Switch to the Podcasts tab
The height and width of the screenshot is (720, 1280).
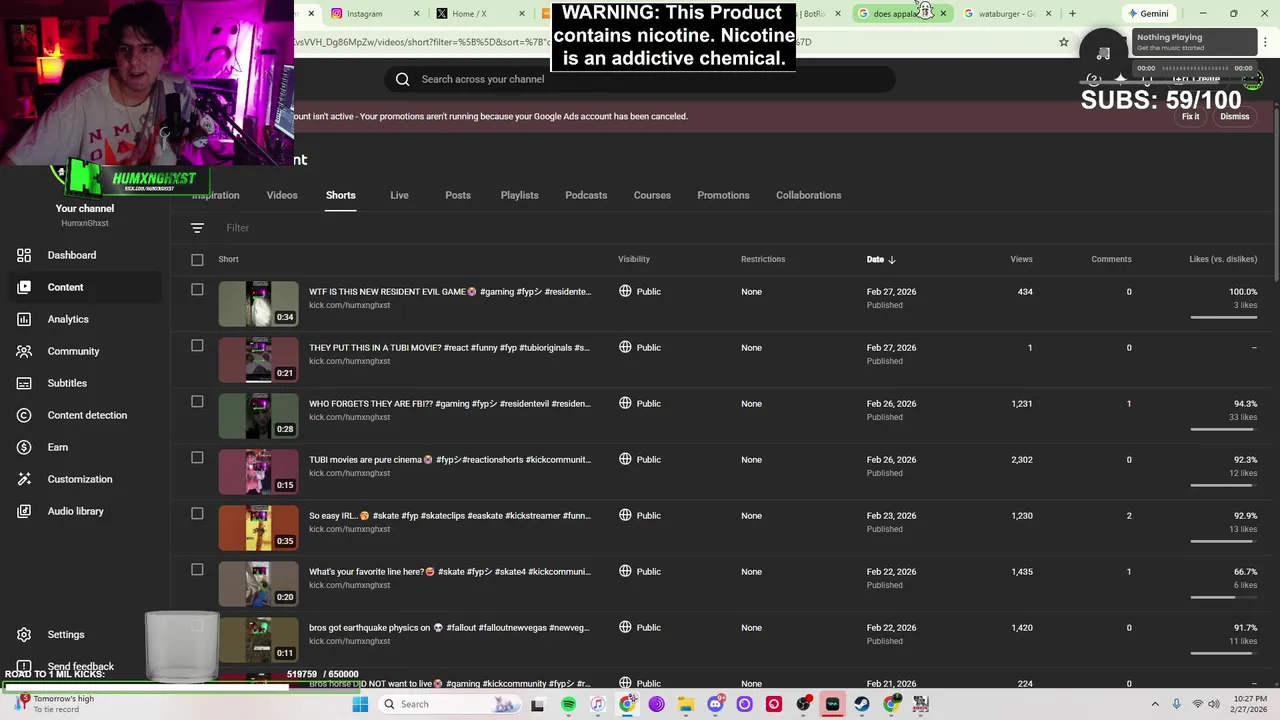pyautogui.click(x=586, y=195)
